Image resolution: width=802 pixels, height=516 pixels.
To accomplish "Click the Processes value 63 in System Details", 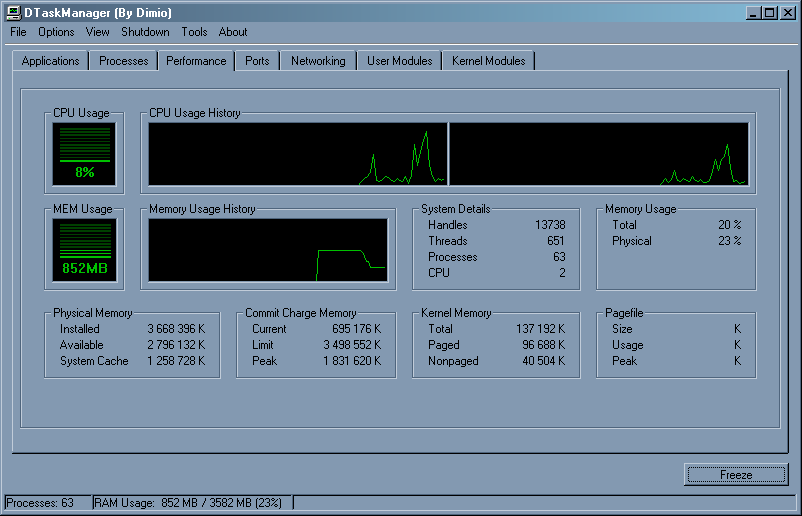I will coord(559,257).
